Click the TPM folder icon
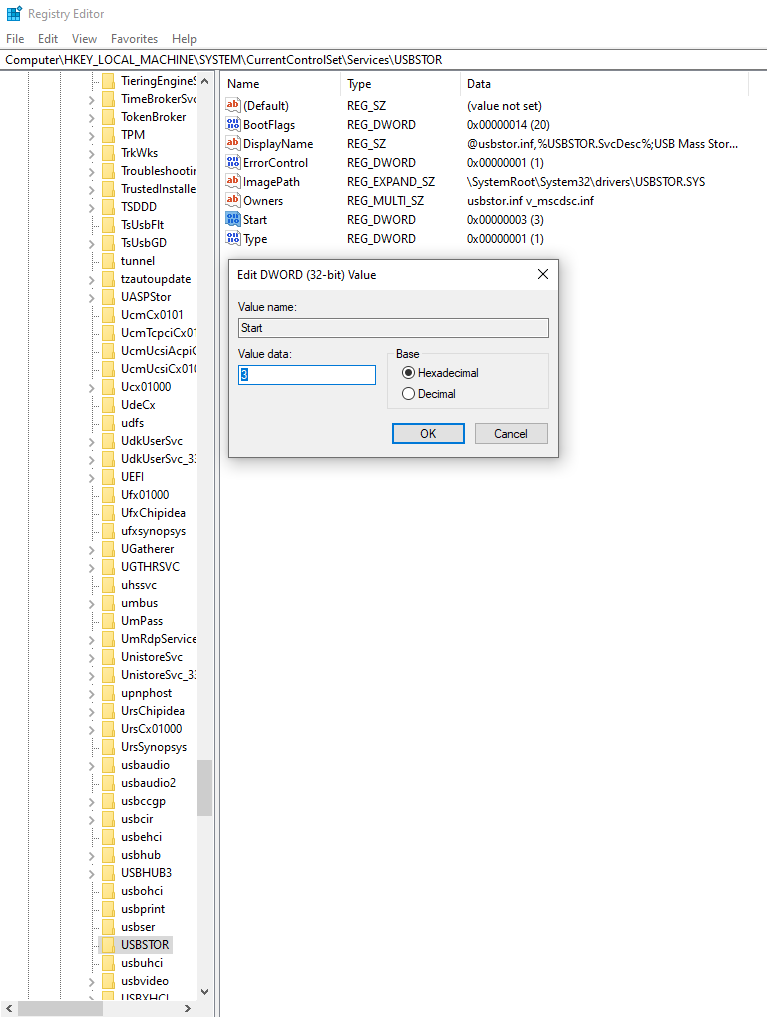This screenshot has width=767, height=1017. point(108,134)
